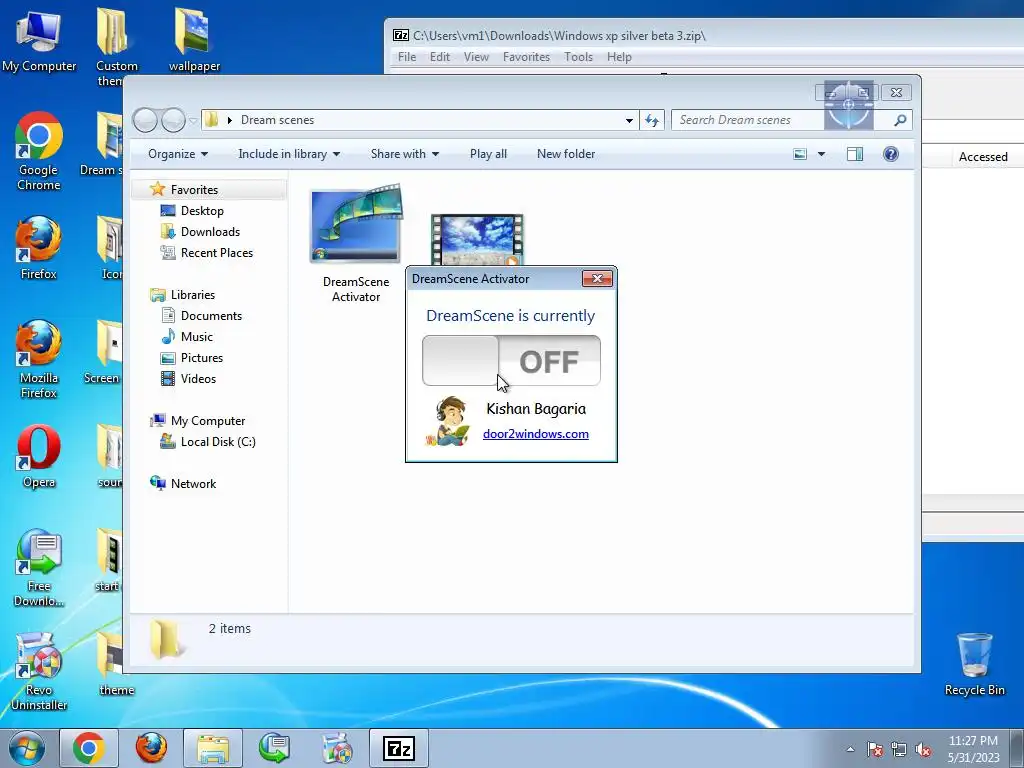Open Include in library dropdown
1024x768 pixels.
pyautogui.click(x=289, y=154)
